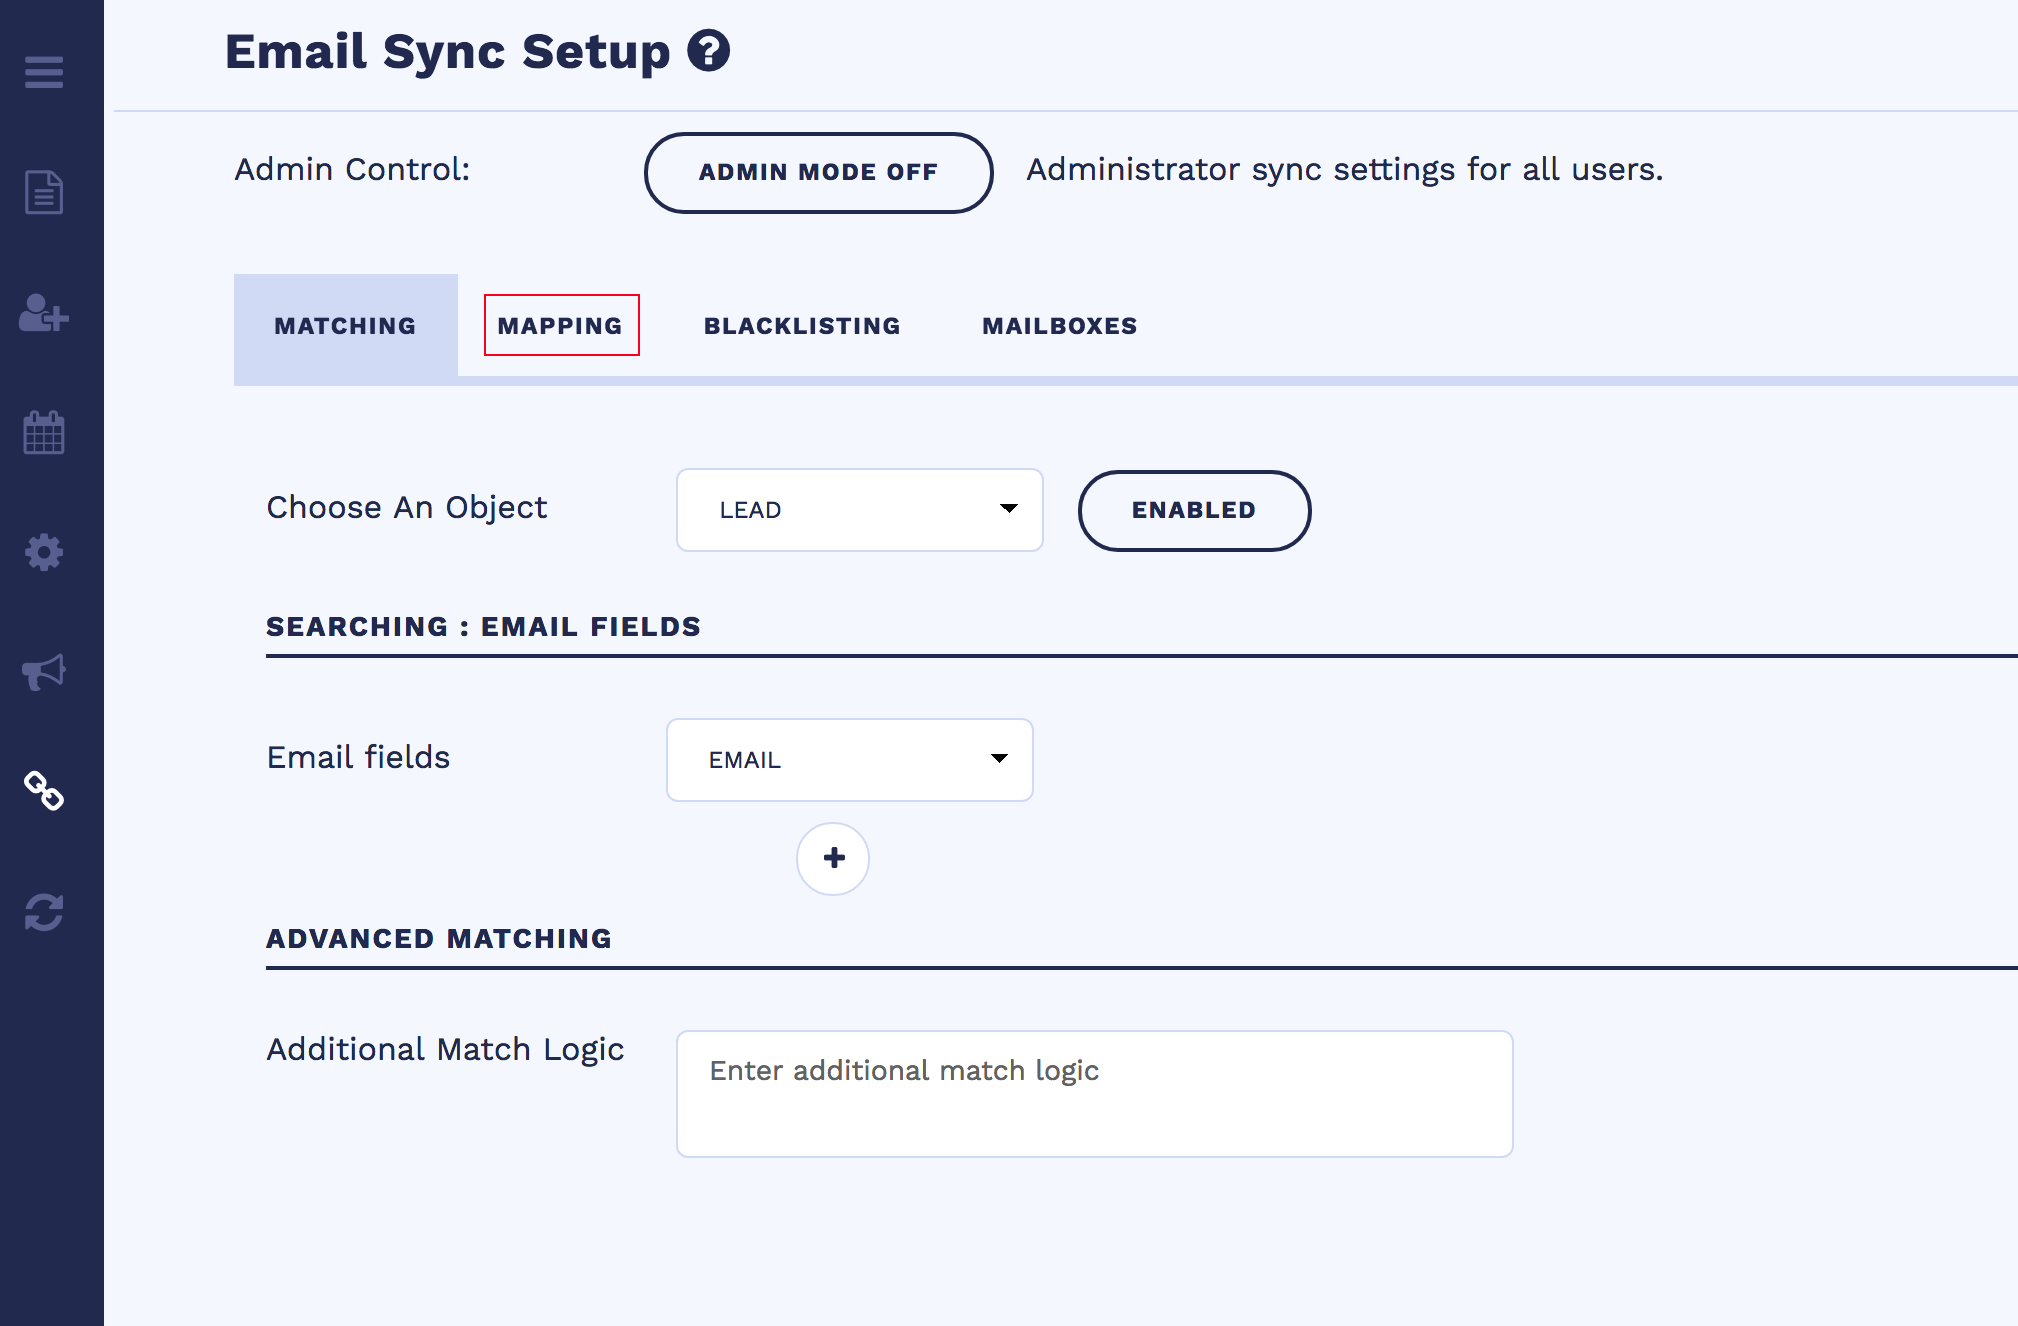Select the chain link sidebar icon
Viewport: 2018px width, 1326px height.
point(44,791)
